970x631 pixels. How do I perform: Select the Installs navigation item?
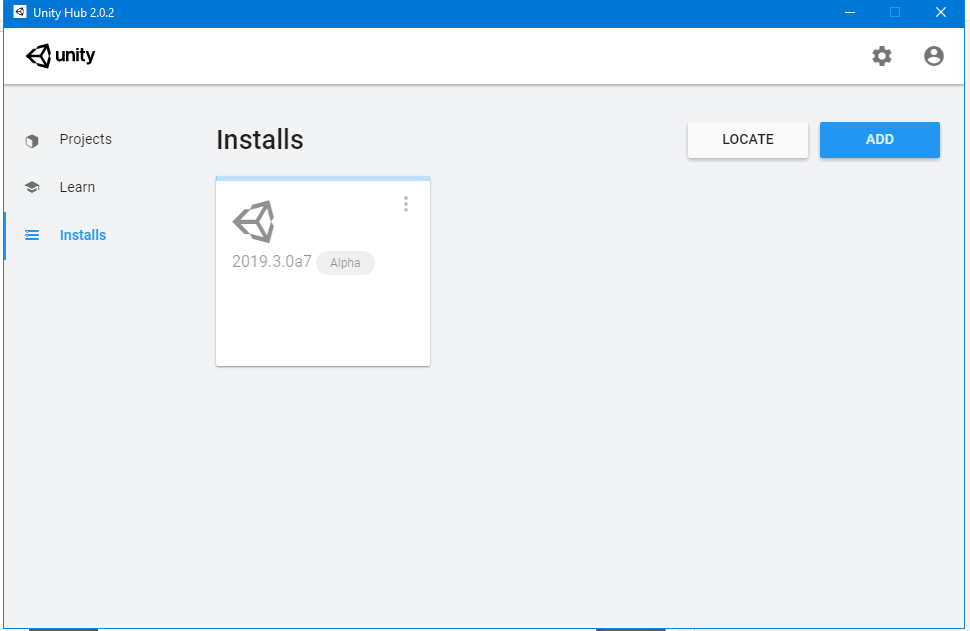click(83, 235)
